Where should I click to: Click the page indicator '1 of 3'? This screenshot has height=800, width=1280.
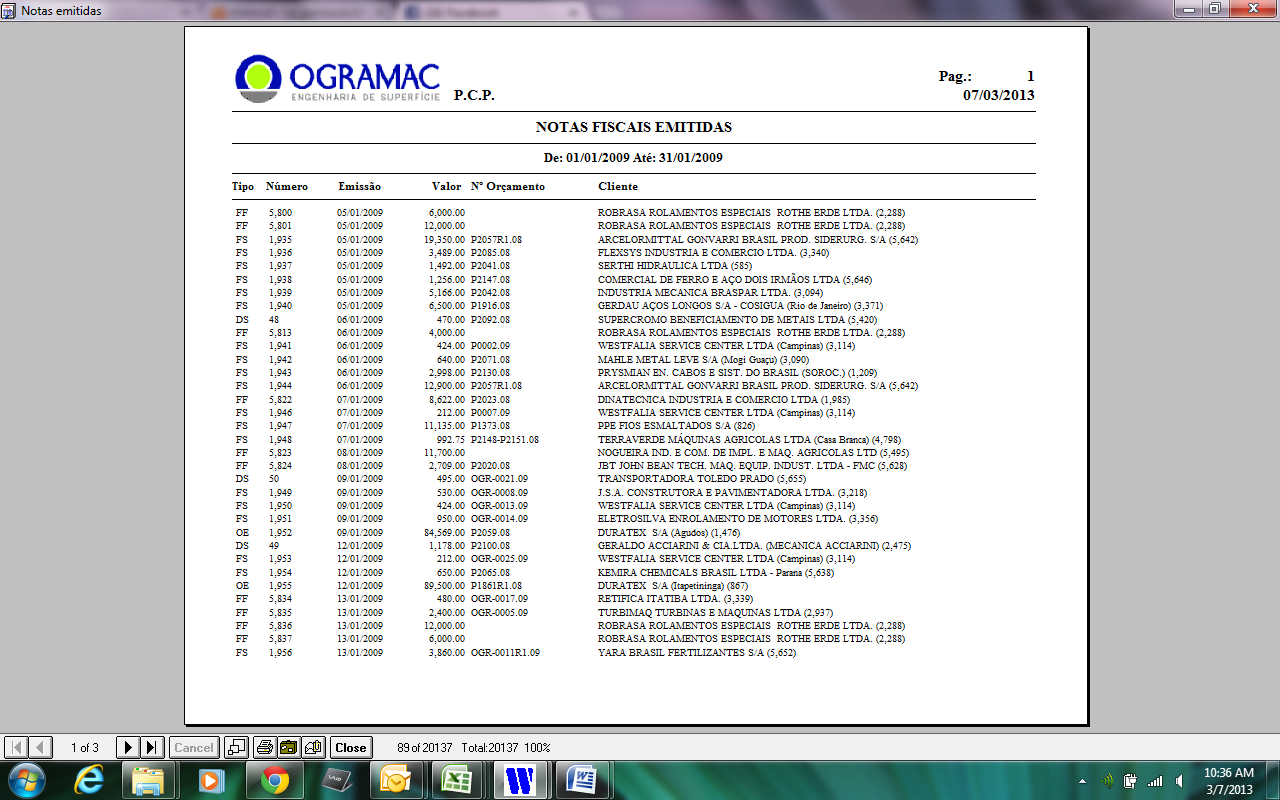tap(85, 748)
